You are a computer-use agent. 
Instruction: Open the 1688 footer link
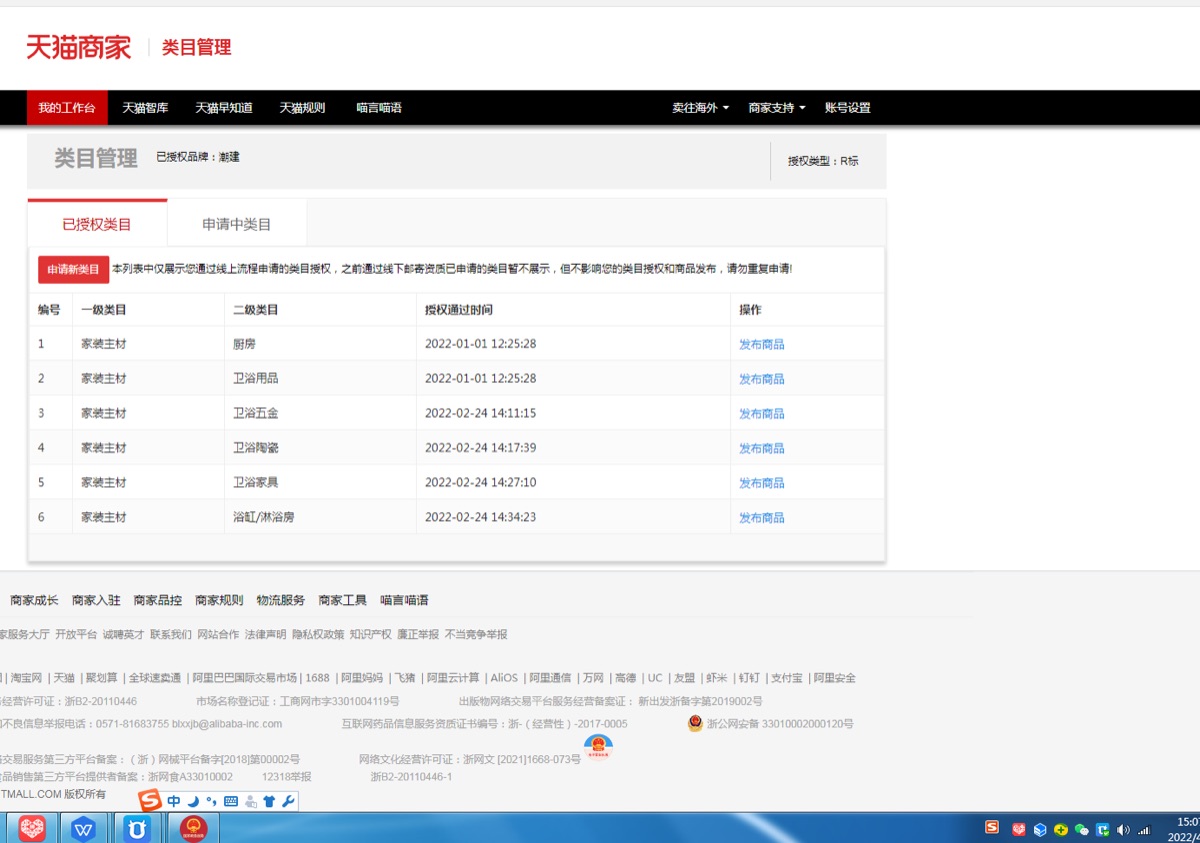click(x=318, y=678)
